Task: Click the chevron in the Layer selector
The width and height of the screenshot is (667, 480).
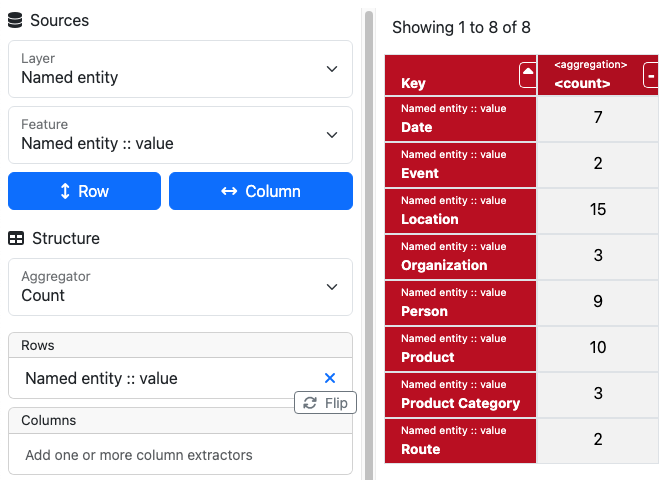Action: coord(332,69)
